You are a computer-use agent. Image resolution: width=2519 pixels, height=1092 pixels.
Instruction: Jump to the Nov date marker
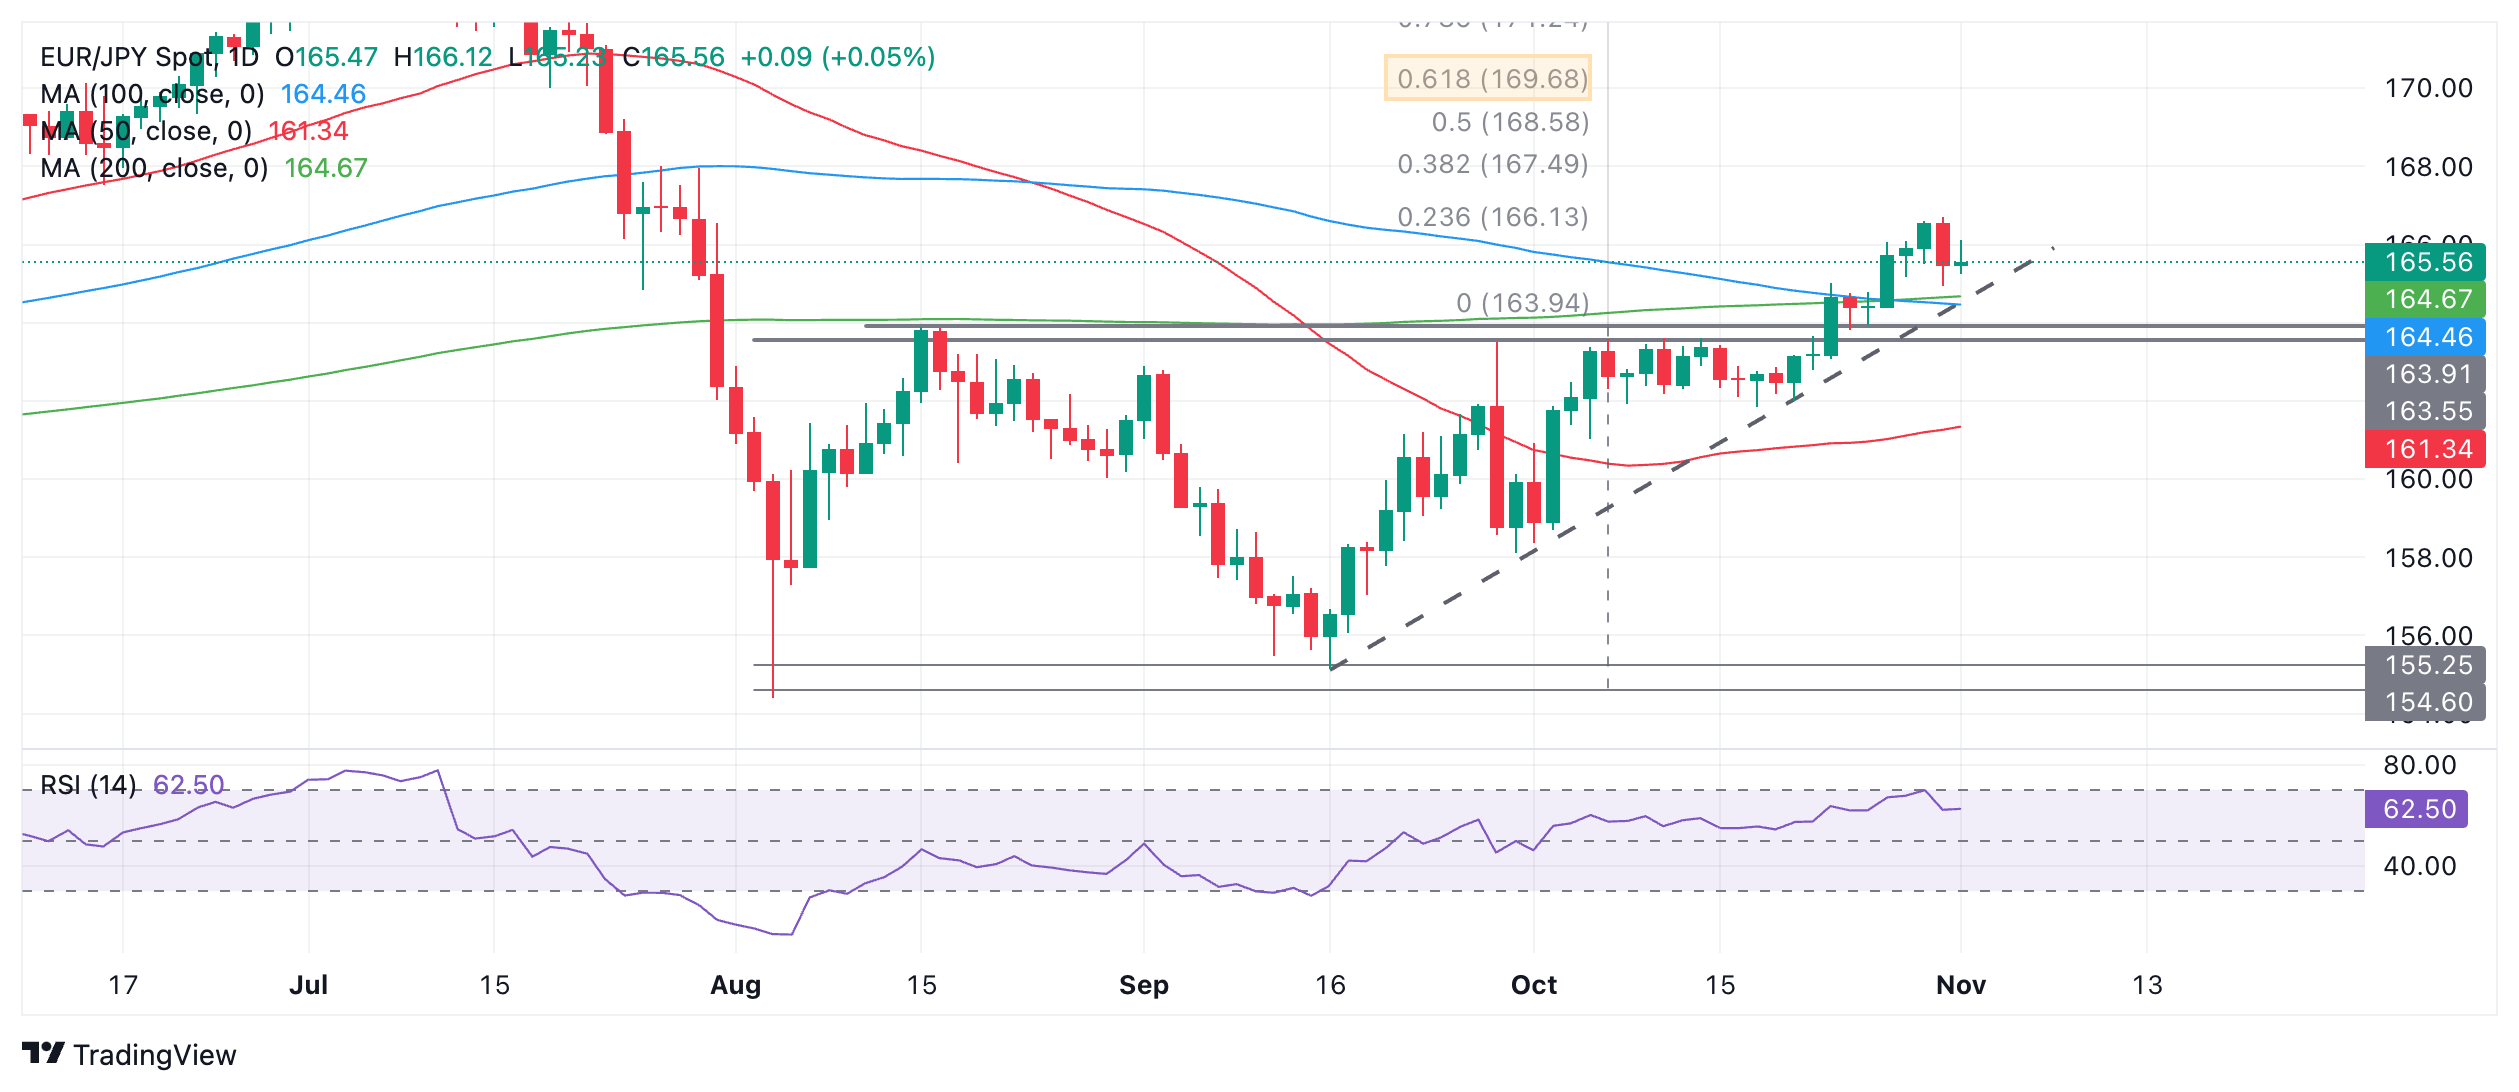1960,985
